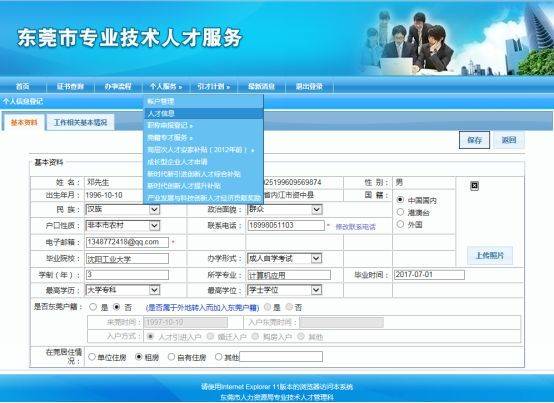This screenshot has height=403, width=554.
Task: Select the 单位住房 radio option
Action: [92, 357]
